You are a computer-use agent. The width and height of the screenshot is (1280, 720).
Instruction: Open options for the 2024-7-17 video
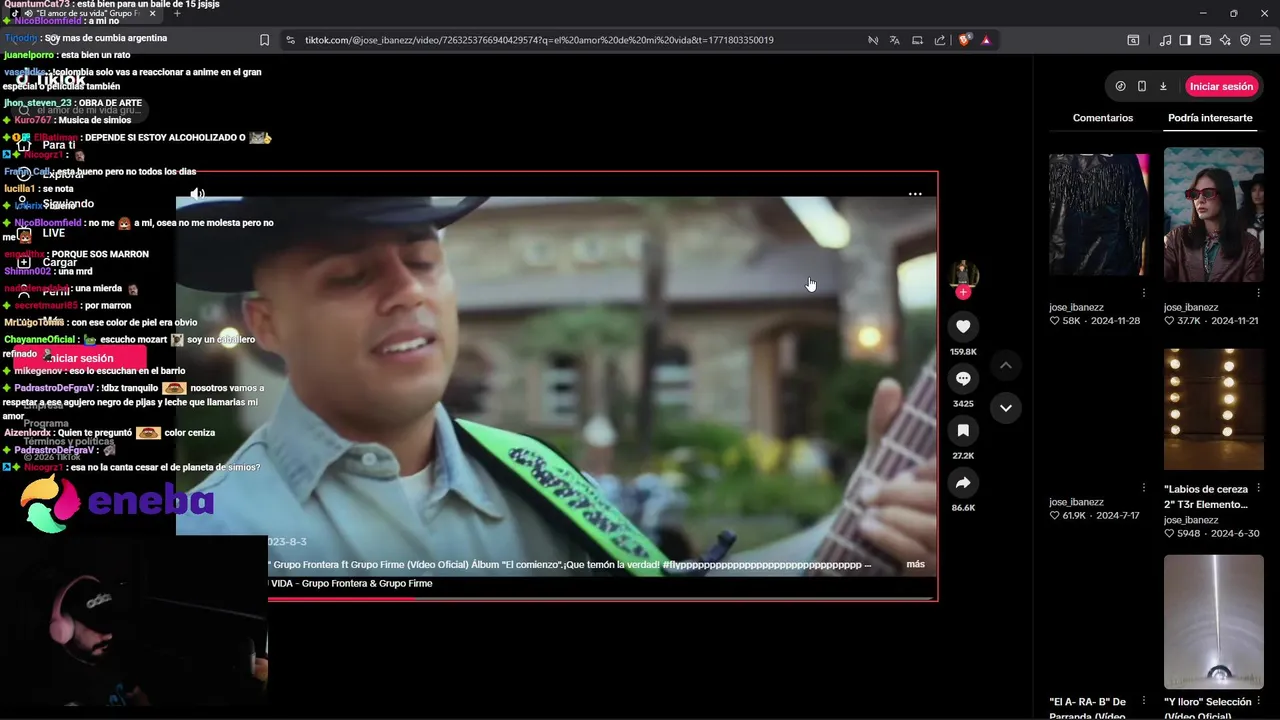pyautogui.click(x=1144, y=488)
